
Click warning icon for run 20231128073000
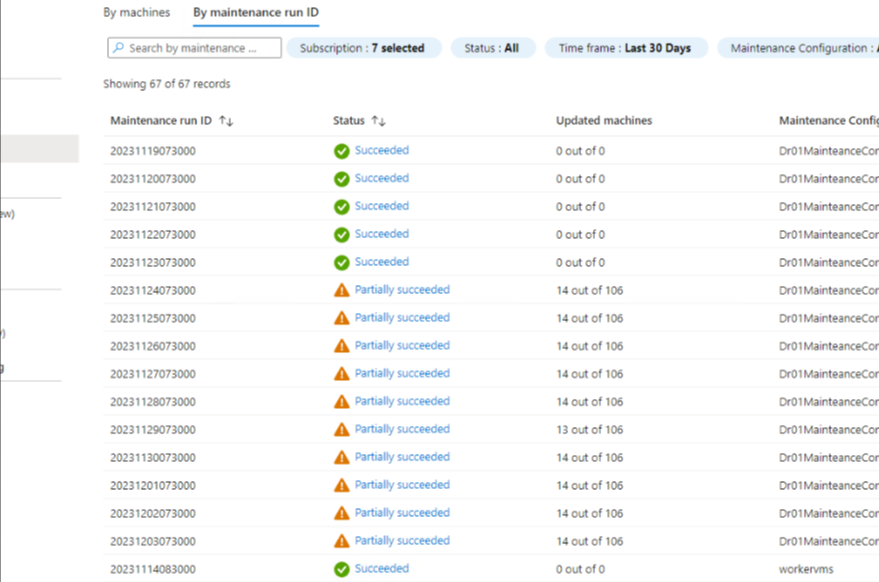pos(341,401)
